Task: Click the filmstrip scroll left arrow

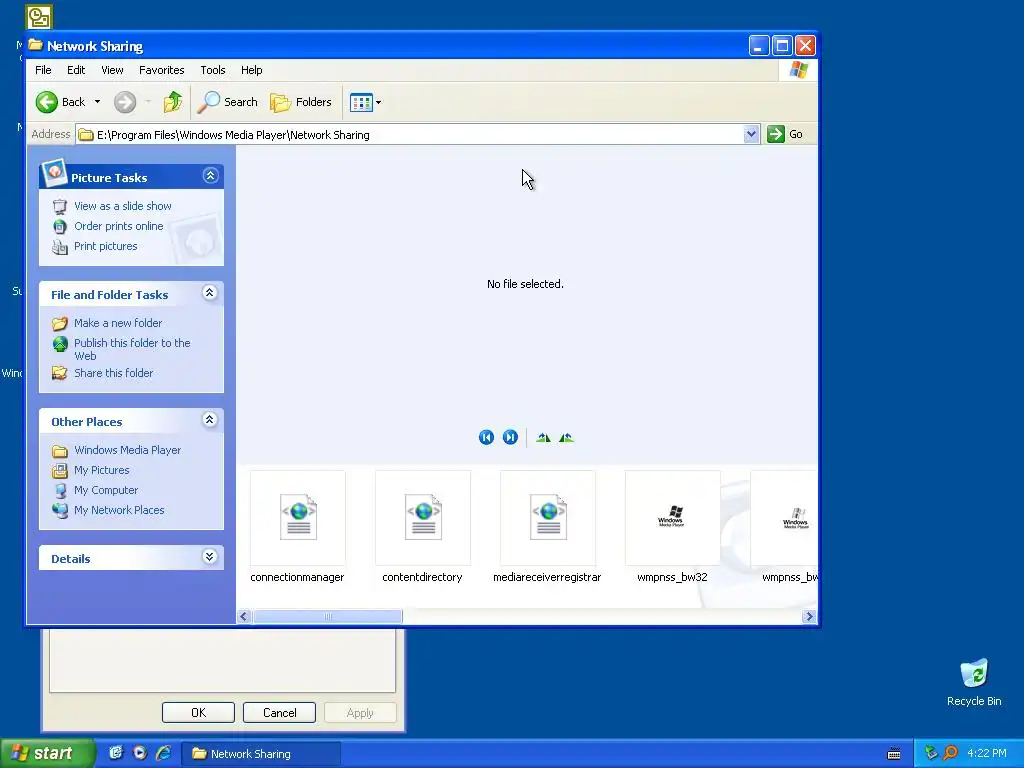Action: [244, 616]
